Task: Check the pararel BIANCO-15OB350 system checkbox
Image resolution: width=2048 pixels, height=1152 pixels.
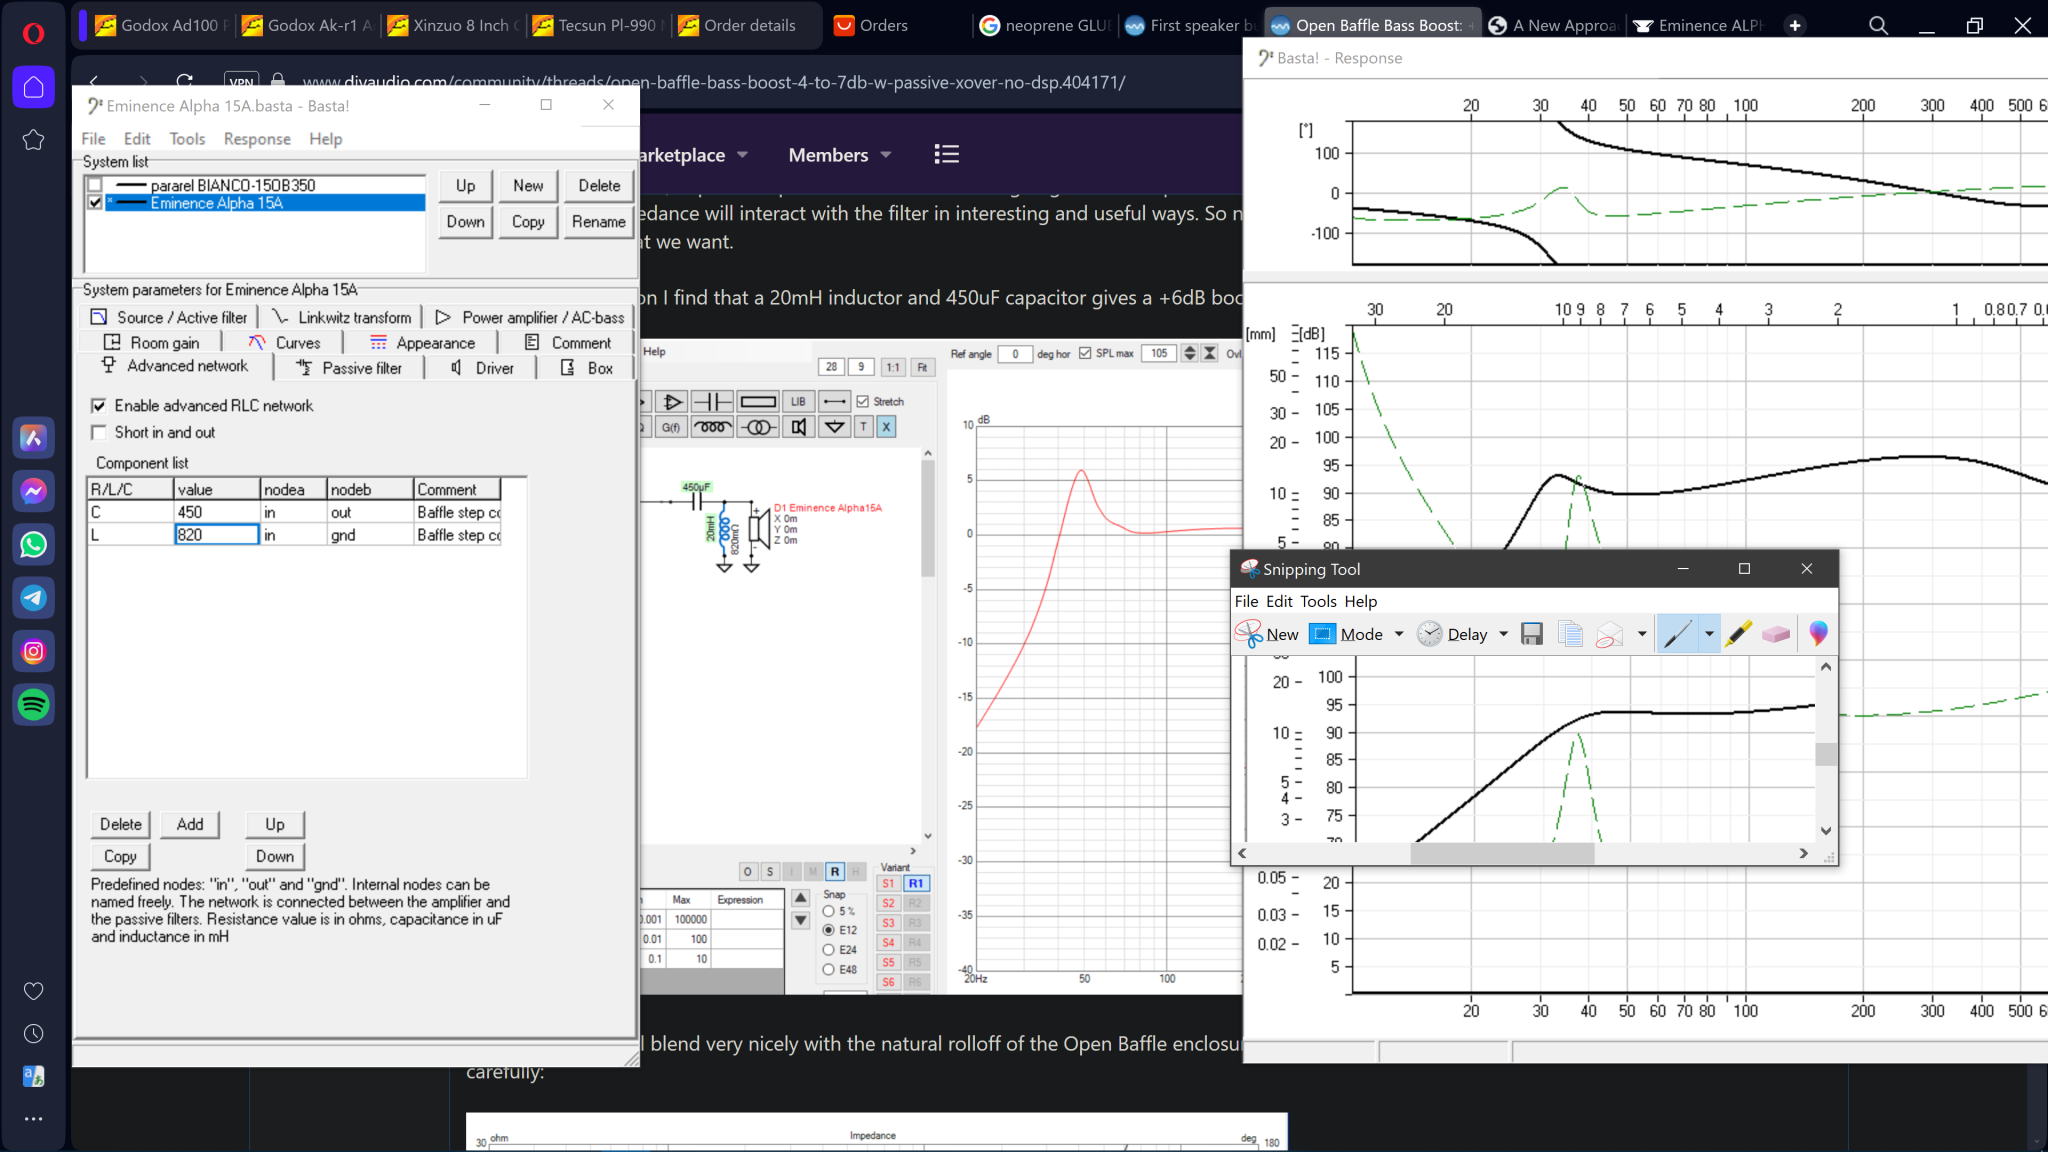Action: pyautogui.click(x=95, y=185)
